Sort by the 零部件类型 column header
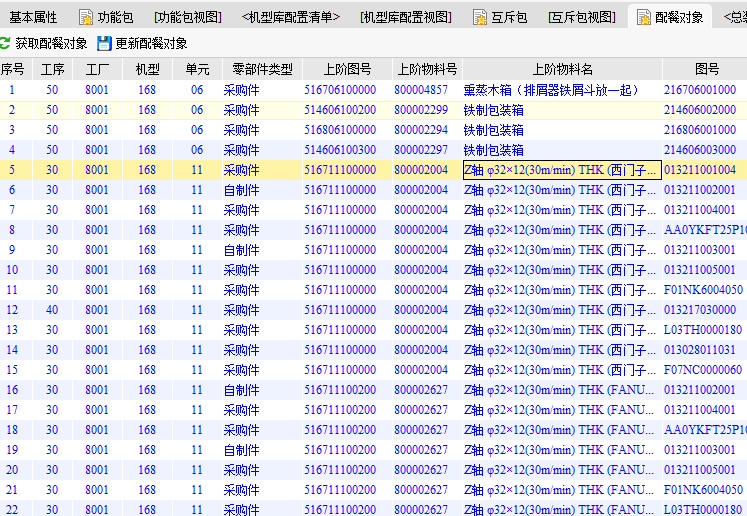This screenshot has height=516, width=747. pos(262,69)
